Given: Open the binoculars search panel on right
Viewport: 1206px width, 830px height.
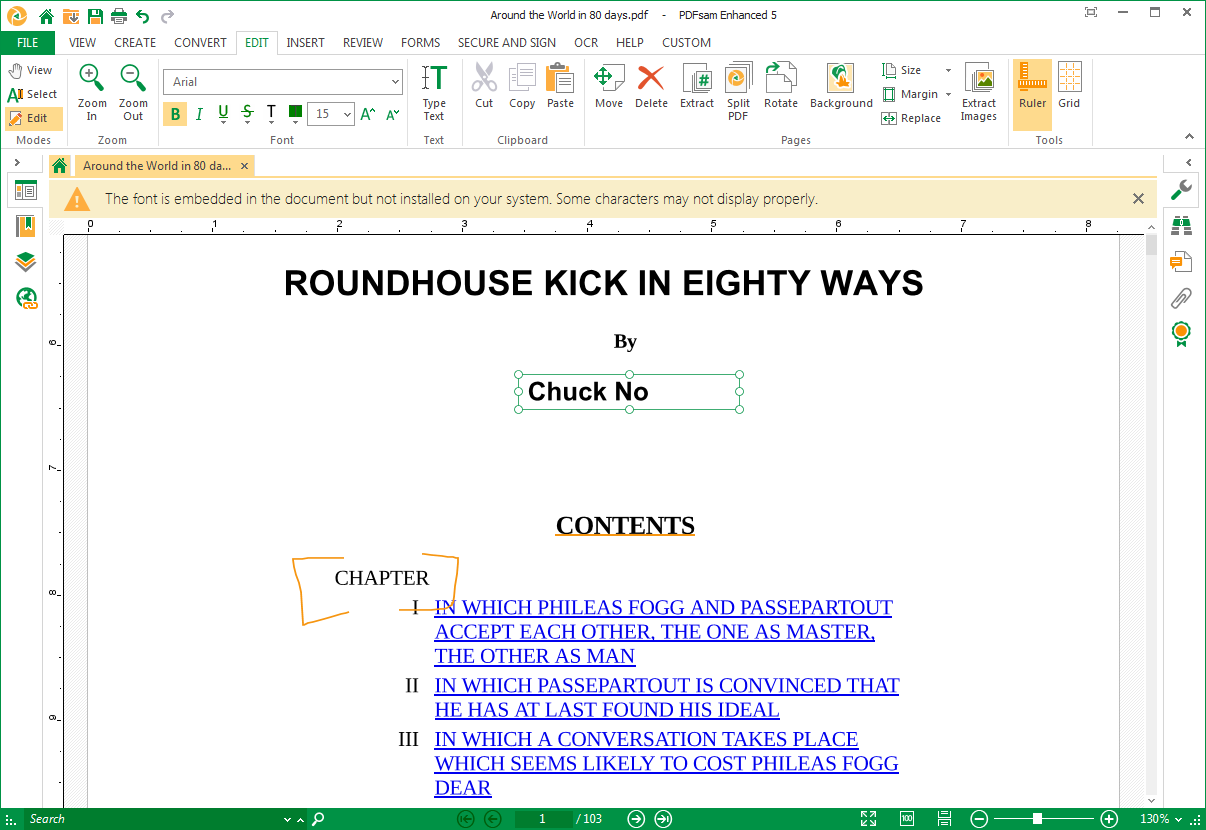Looking at the screenshot, I should [x=1181, y=226].
